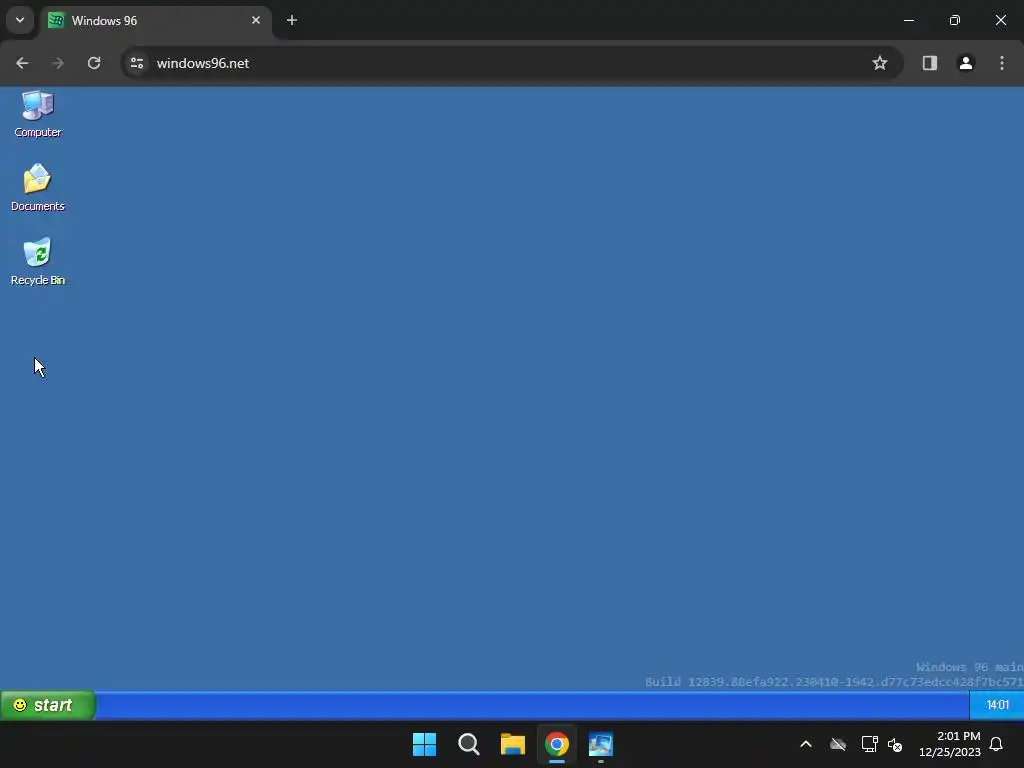Show hidden system tray icons

(806, 744)
